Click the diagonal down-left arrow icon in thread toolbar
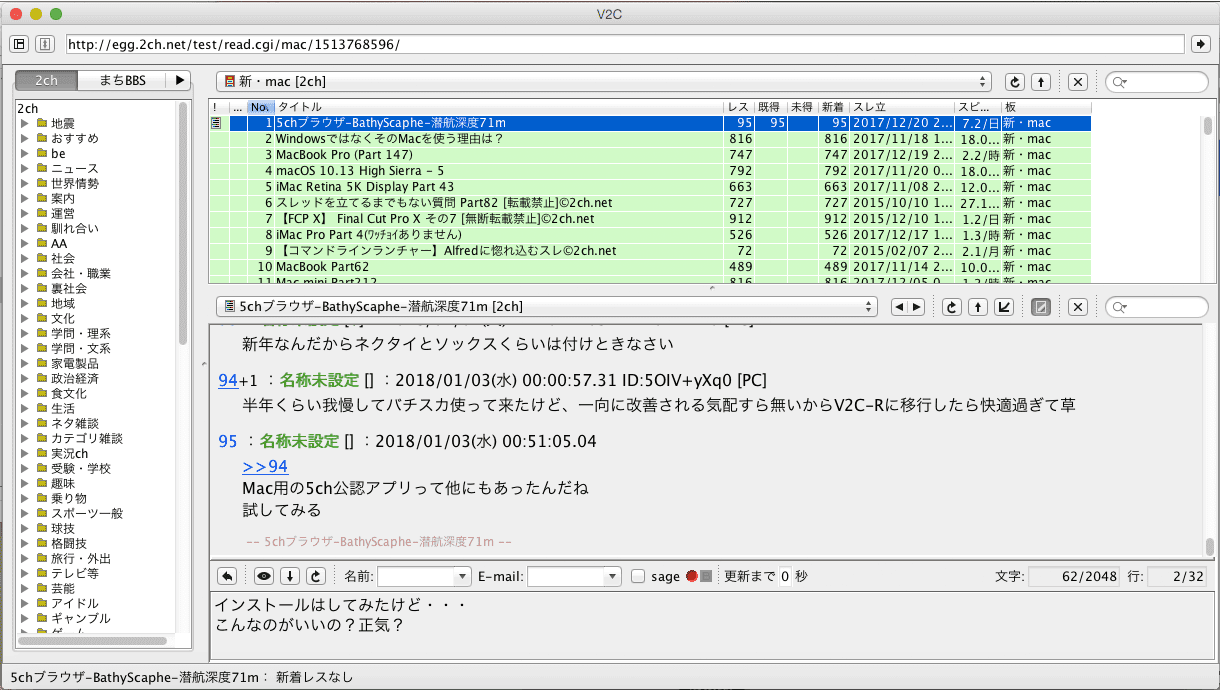Screen dimensions: 1220x690 tap(1005, 306)
